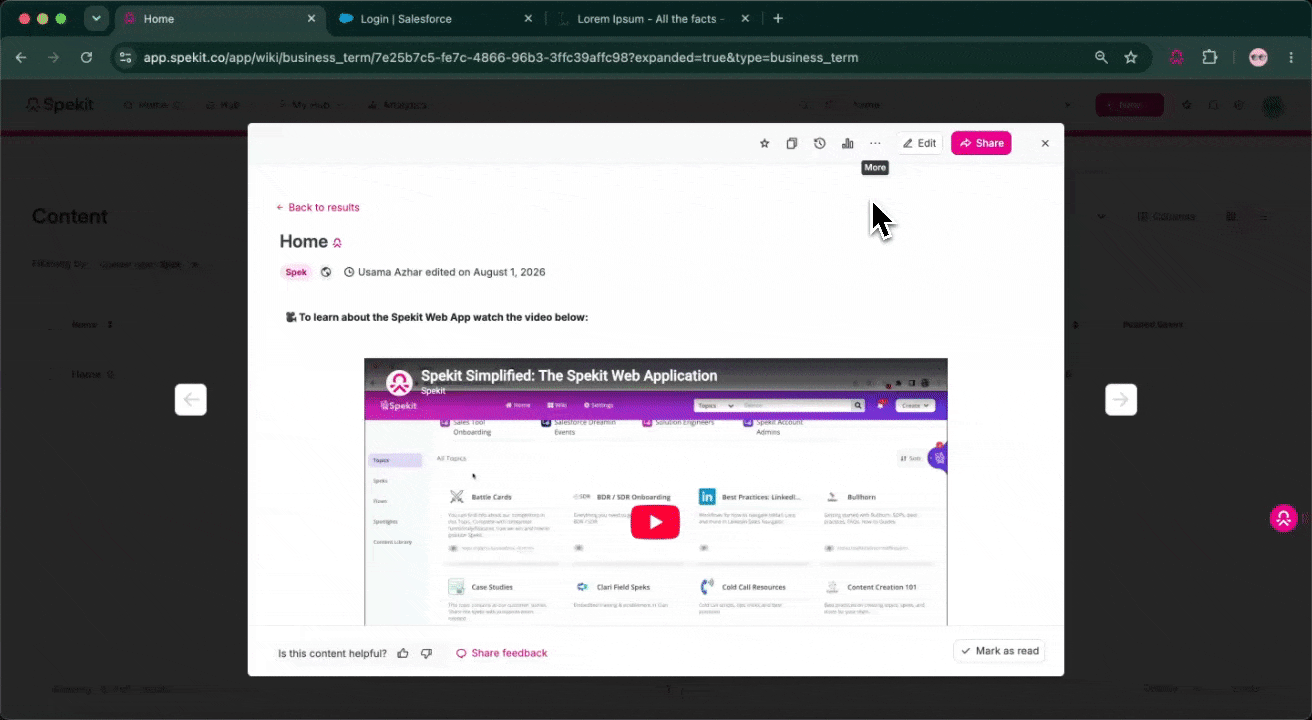This screenshot has height=720, width=1312.
Task: Open the video title 'Spekit Simplified: The Spekit Web Application'
Action: [x=569, y=376]
